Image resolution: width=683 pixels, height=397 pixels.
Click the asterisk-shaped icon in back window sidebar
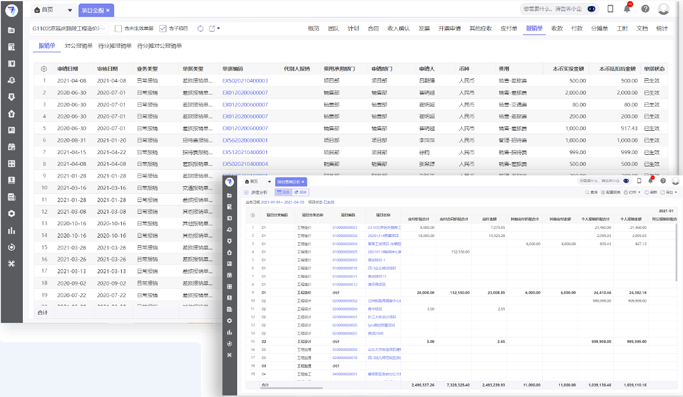pos(12,264)
